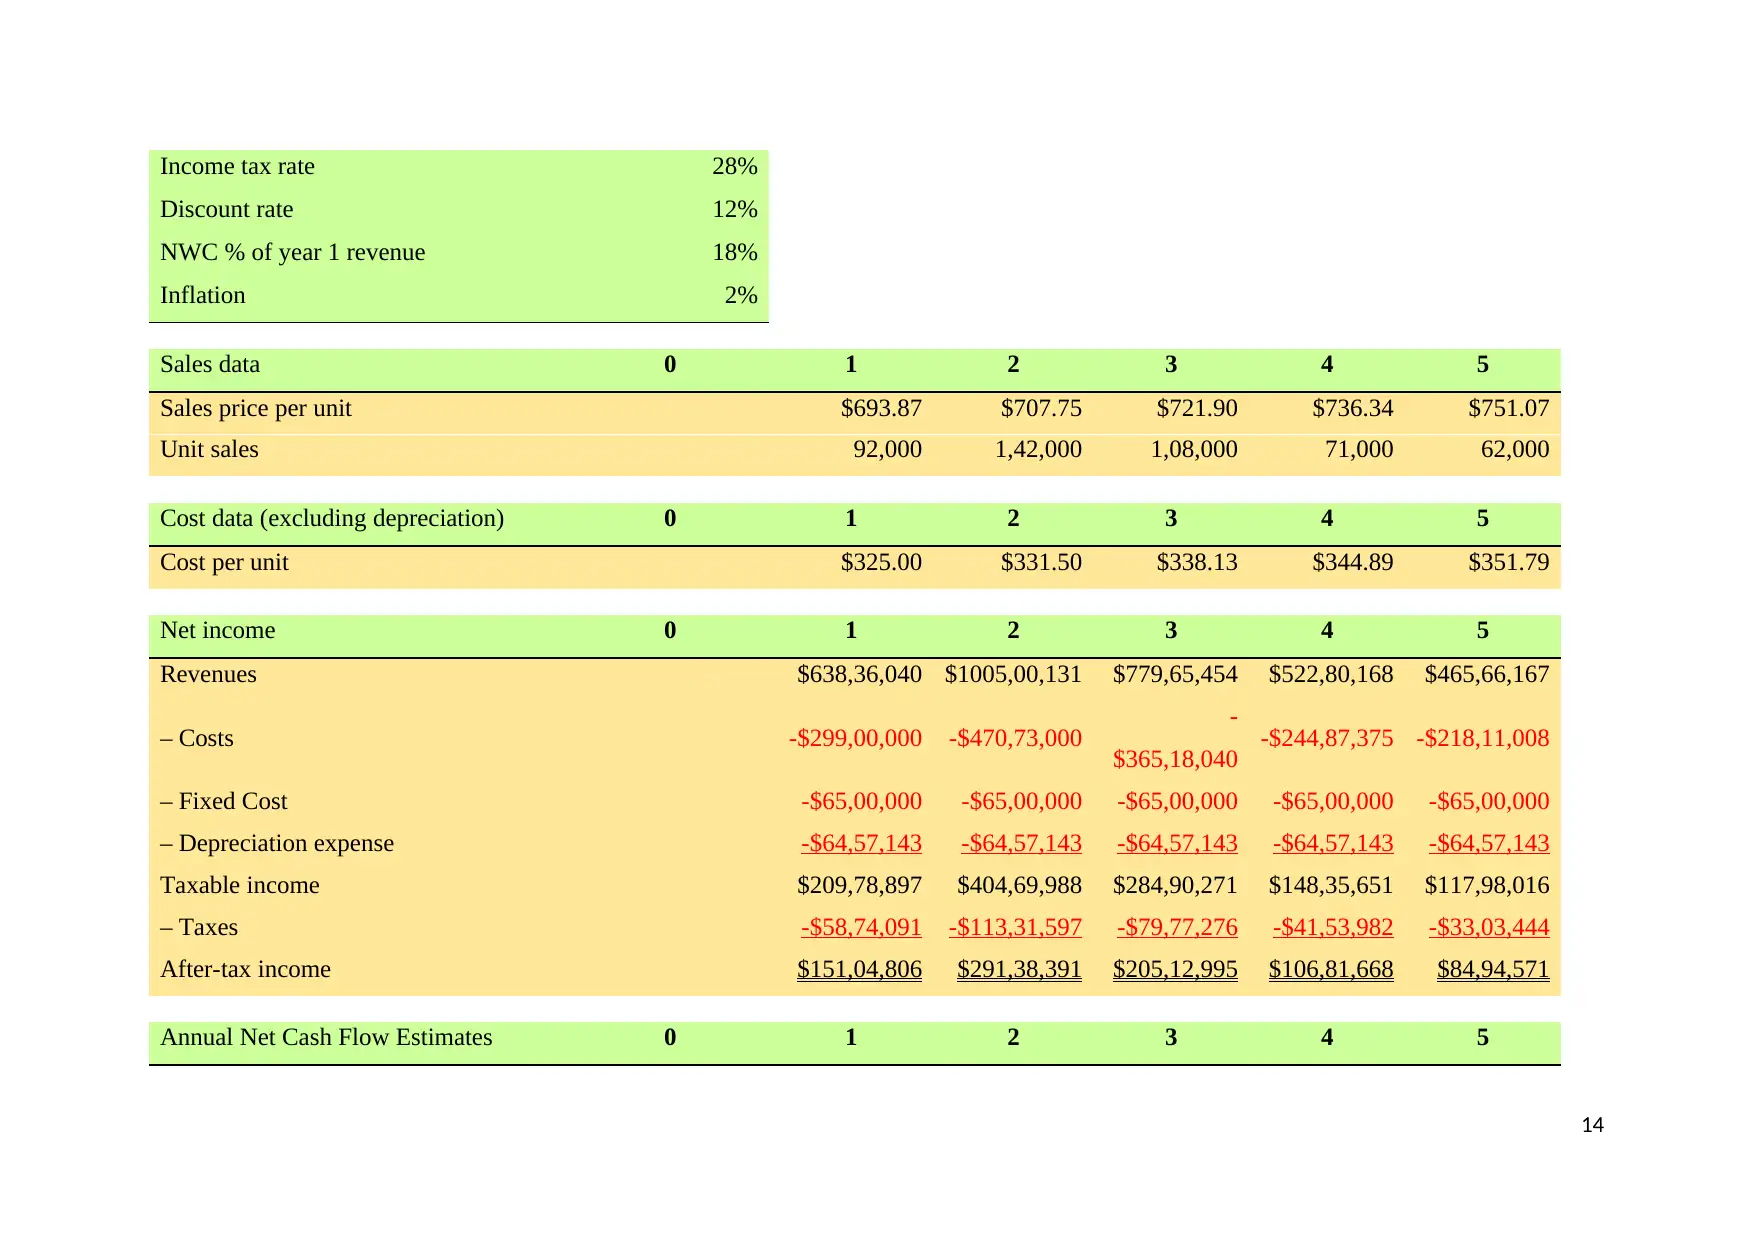Click the 'Revenues' row label
Screen dimensions: 1754x1241
point(208,674)
